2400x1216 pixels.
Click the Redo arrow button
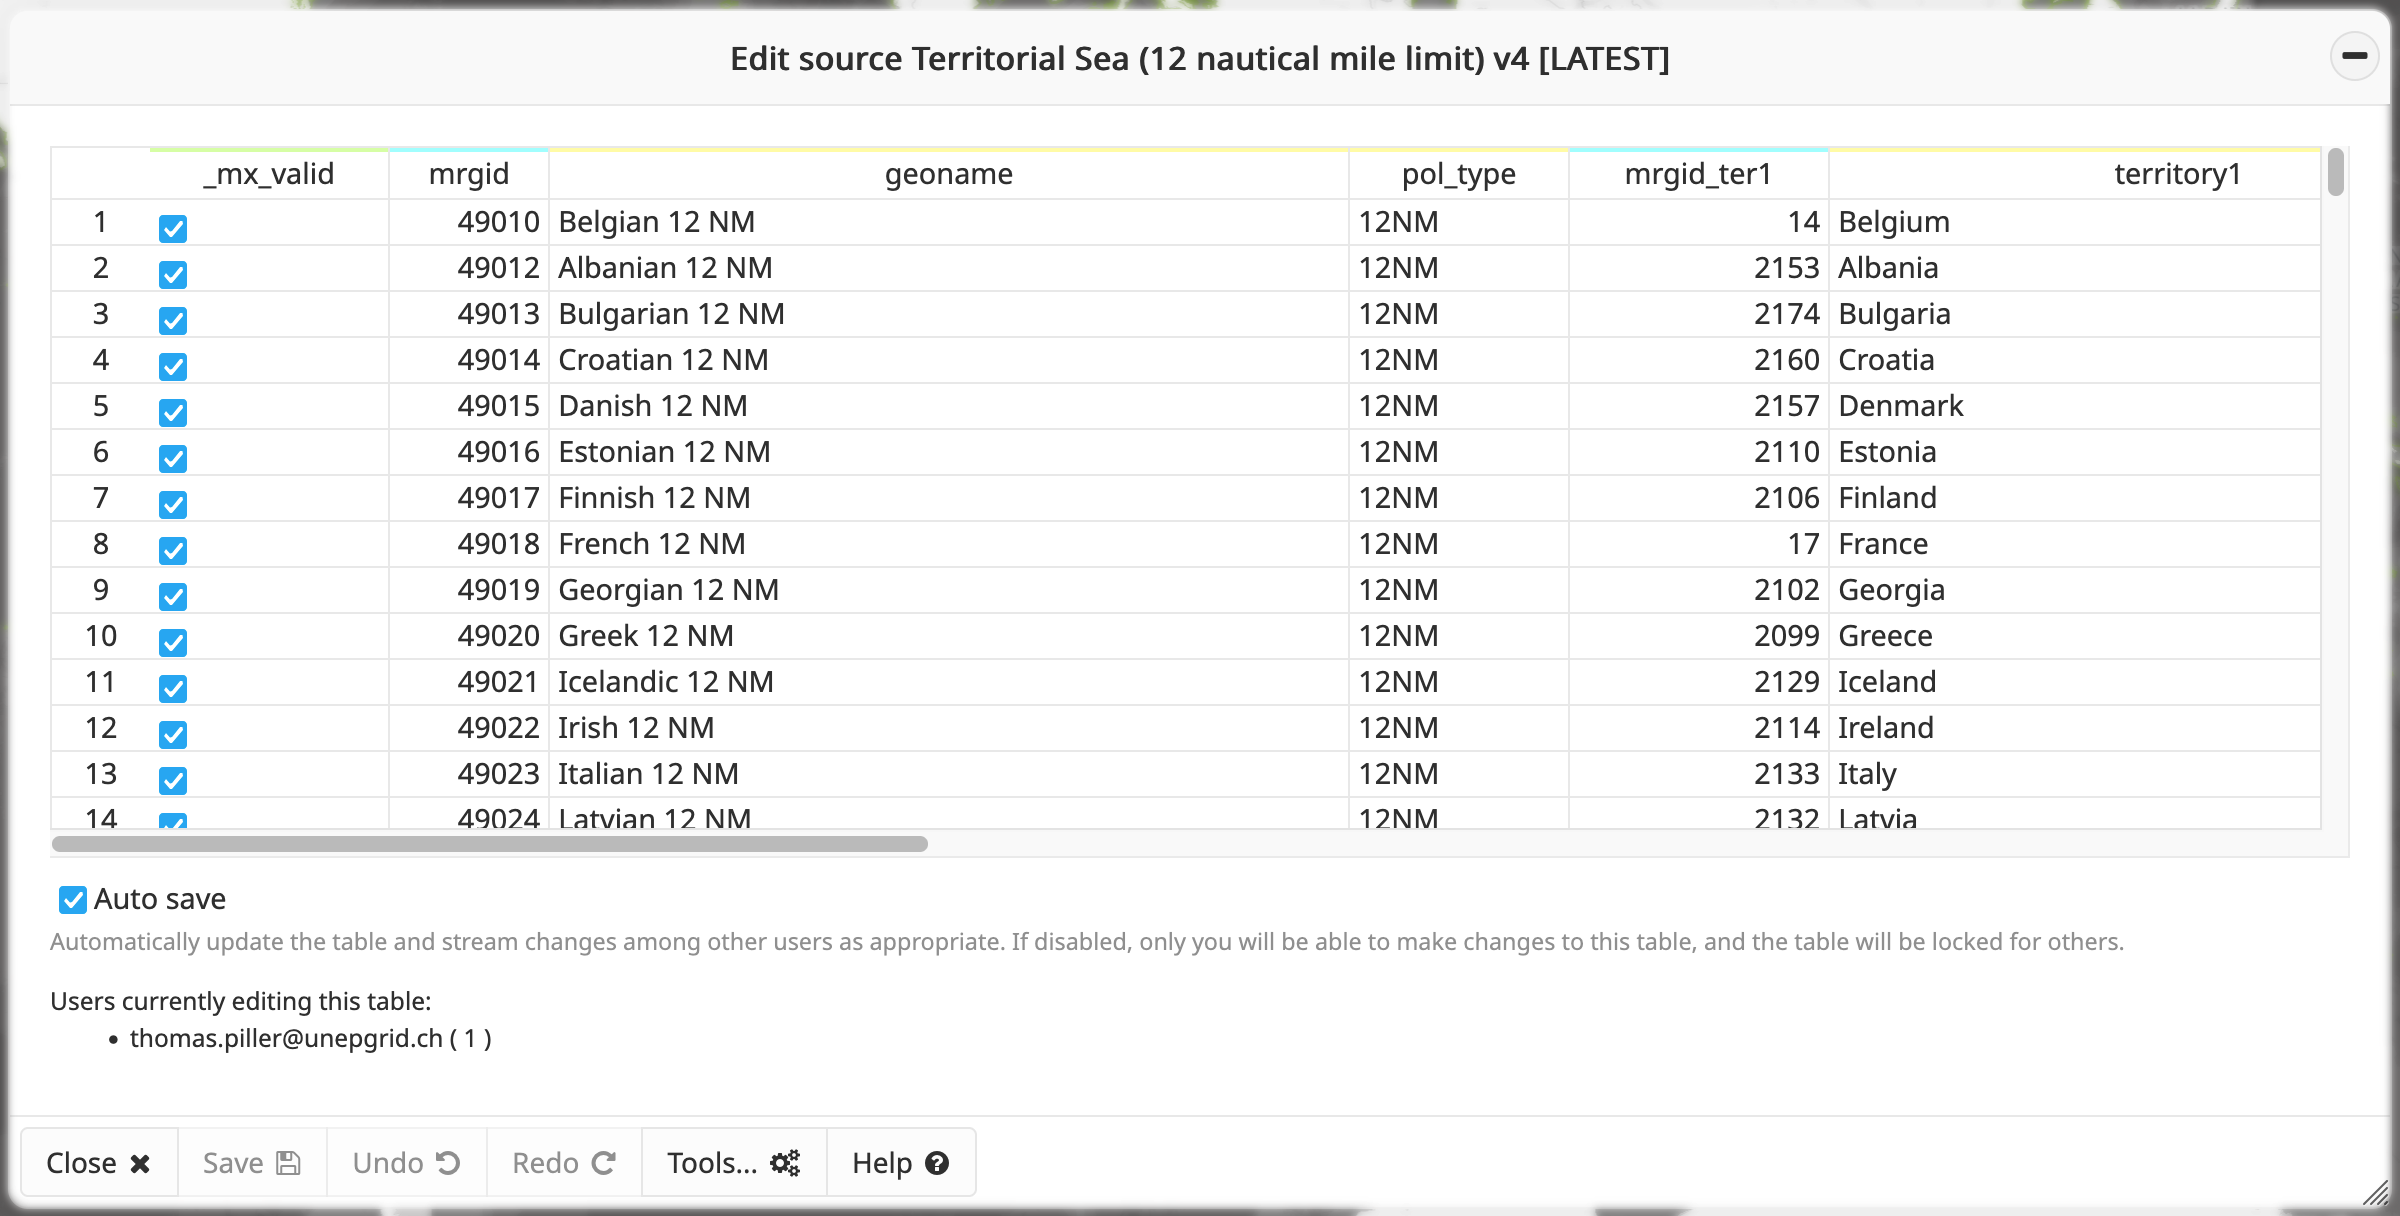point(563,1163)
